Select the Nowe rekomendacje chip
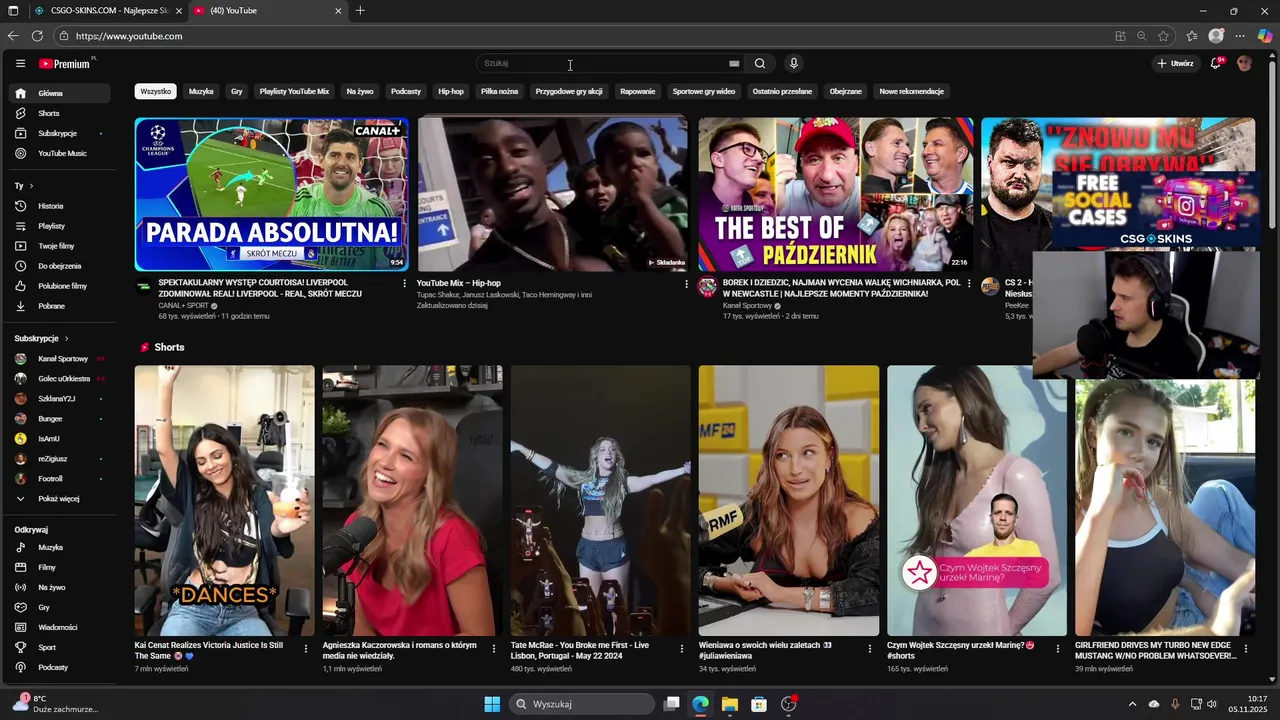The width and height of the screenshot is (1280, 720). (x=911, y=91)
